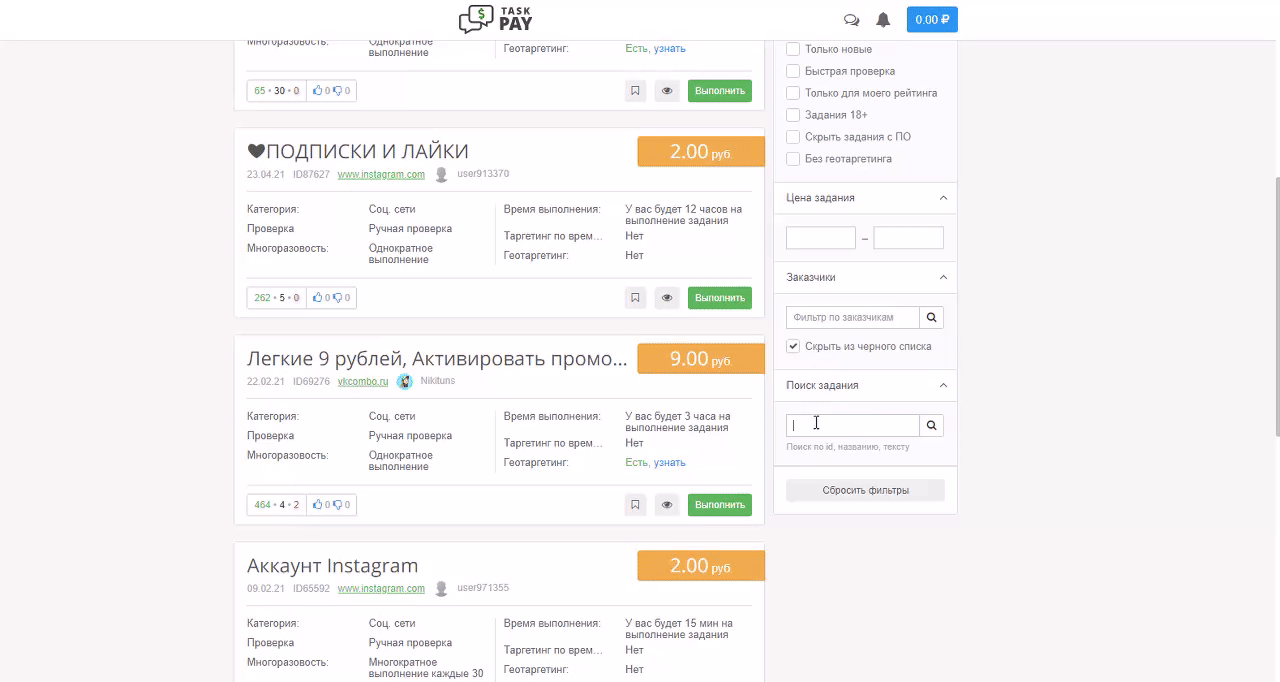Screen dimensions: 1280x682
Task: Open www.instagram.com link in Аккаунт Instagram card
Action: point(381,588)
